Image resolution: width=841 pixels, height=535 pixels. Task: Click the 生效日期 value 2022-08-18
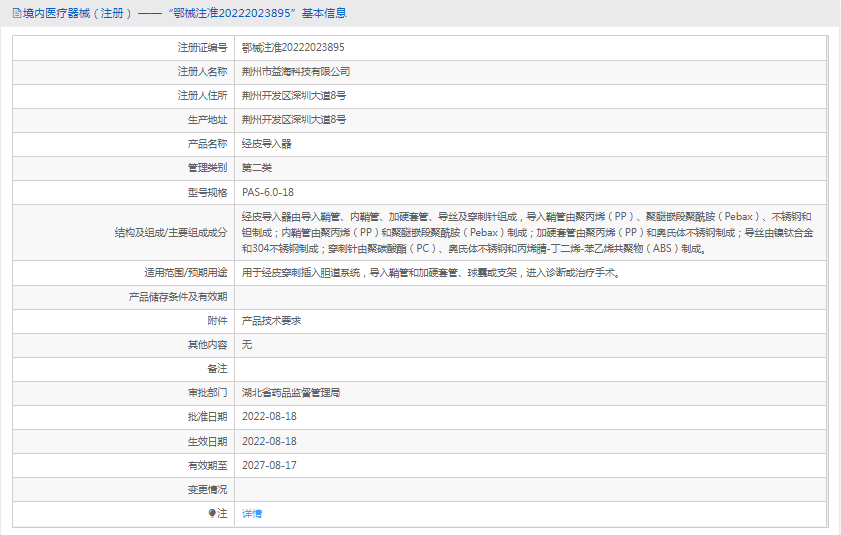click(269, 441)
